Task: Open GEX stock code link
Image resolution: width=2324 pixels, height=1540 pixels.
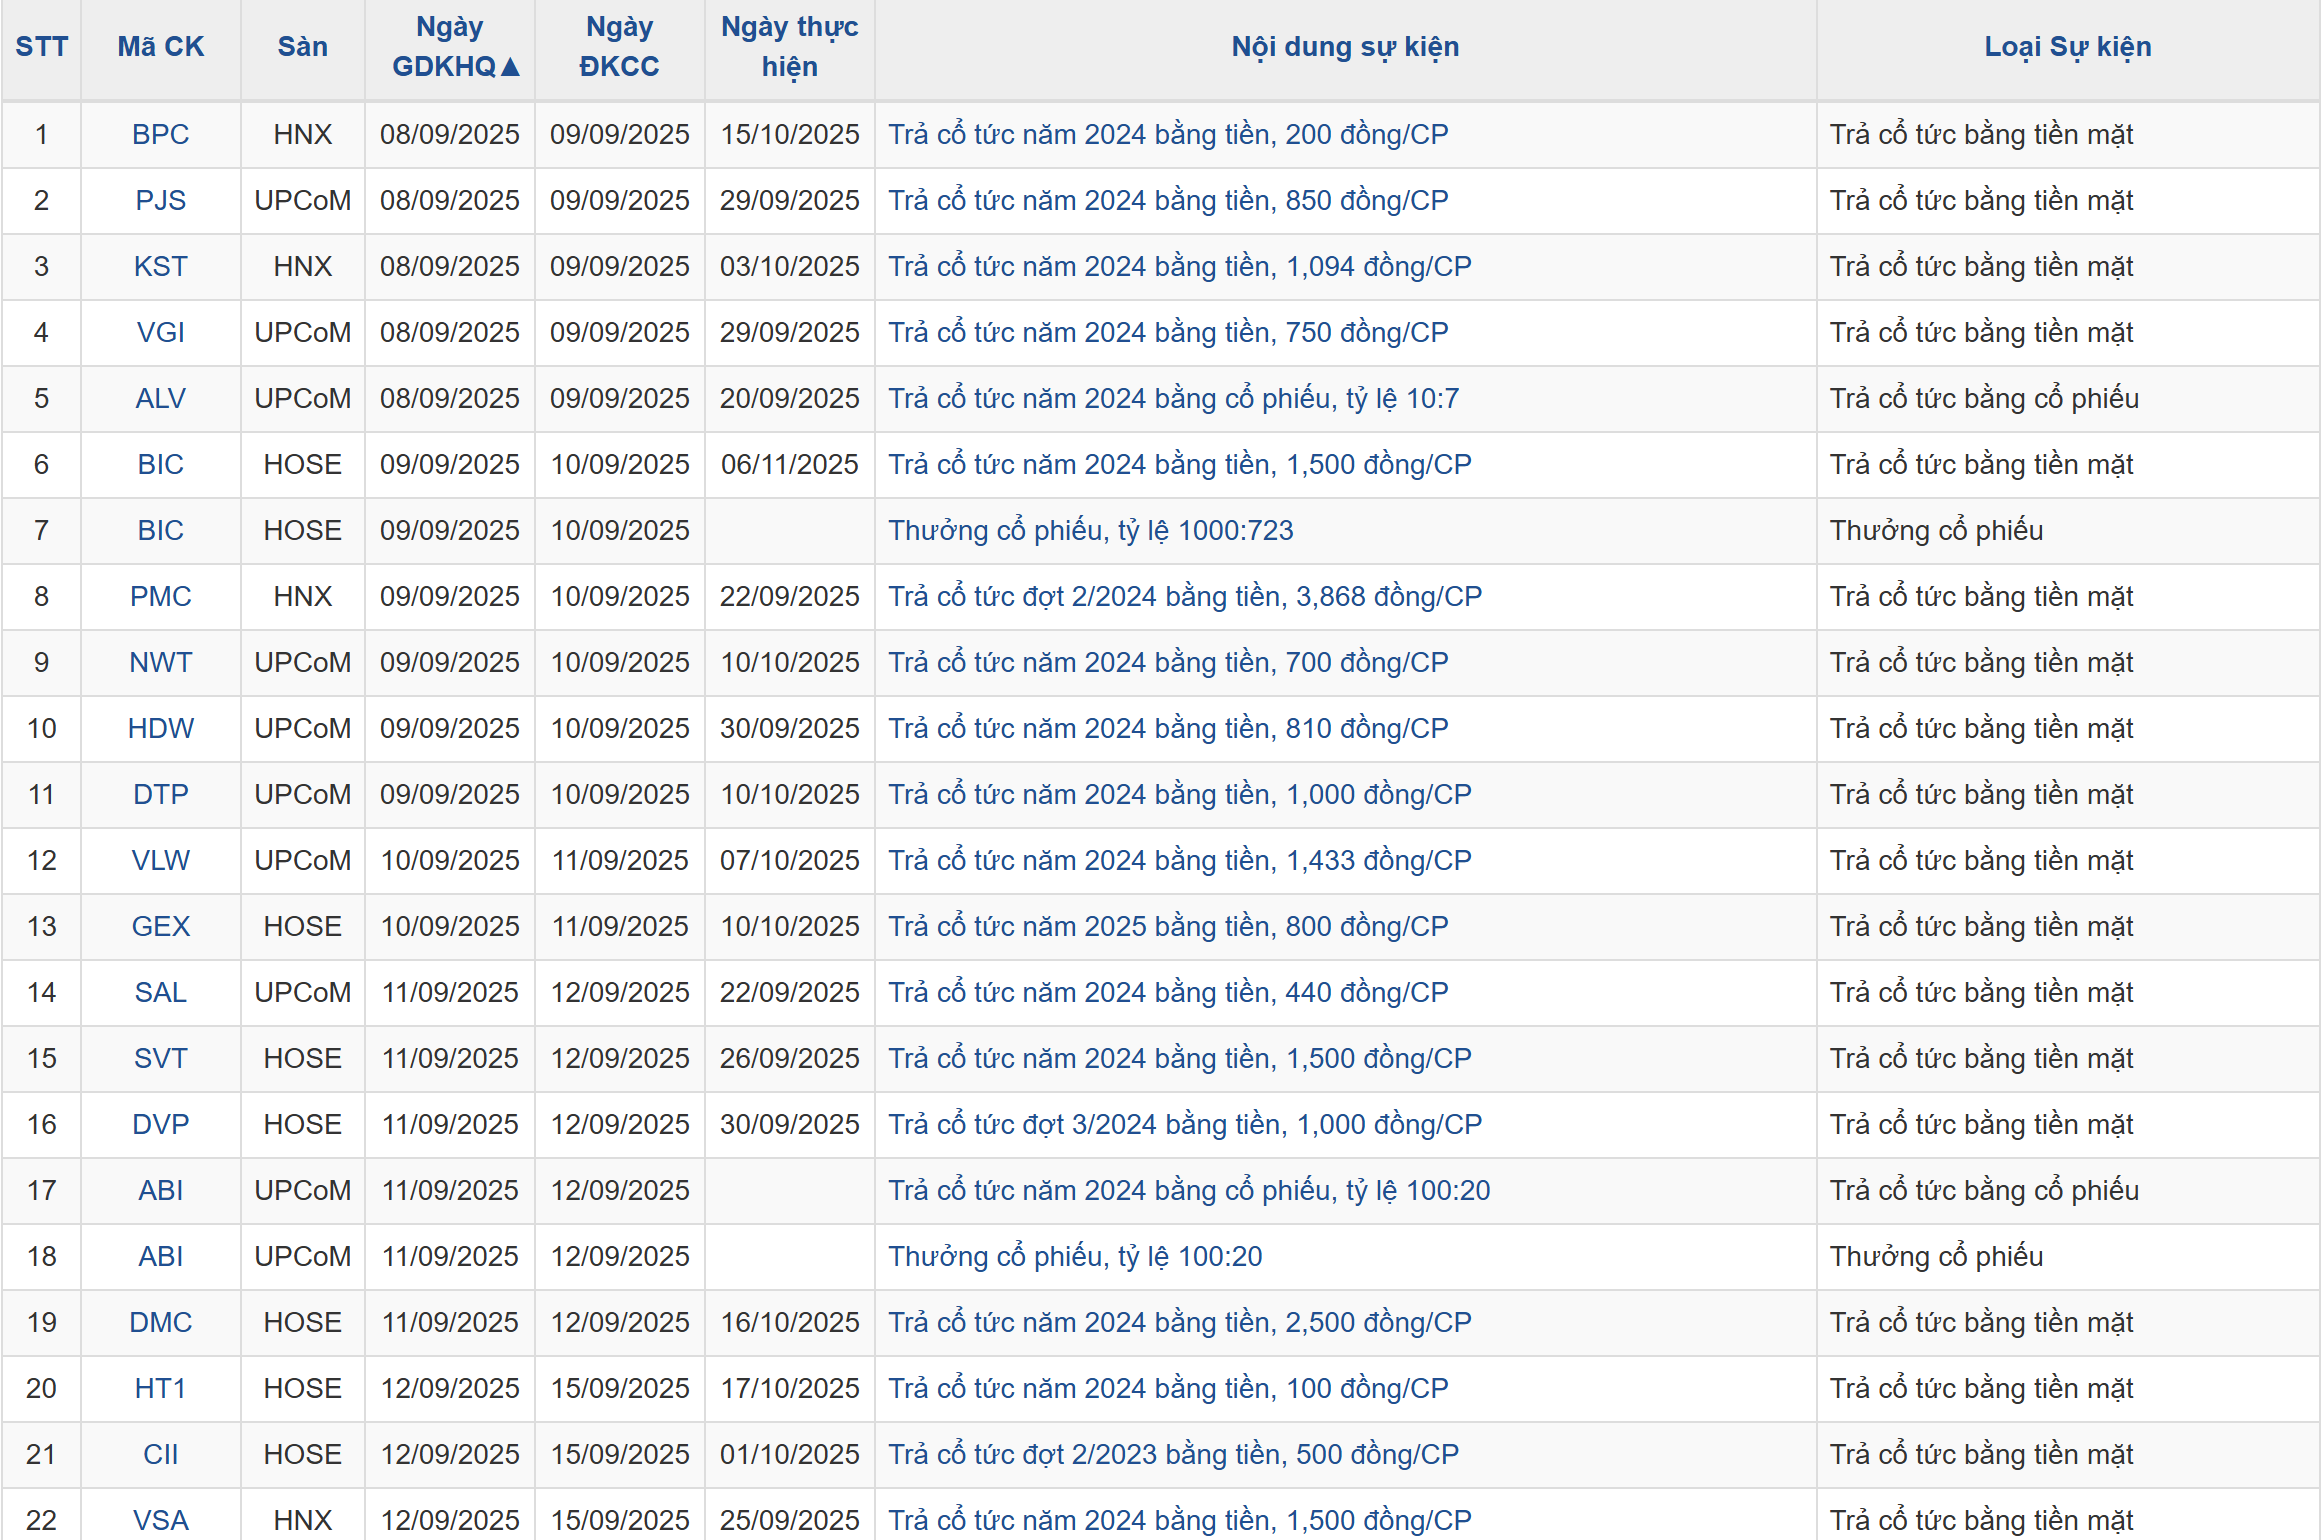Action: (x=160, y=926)
